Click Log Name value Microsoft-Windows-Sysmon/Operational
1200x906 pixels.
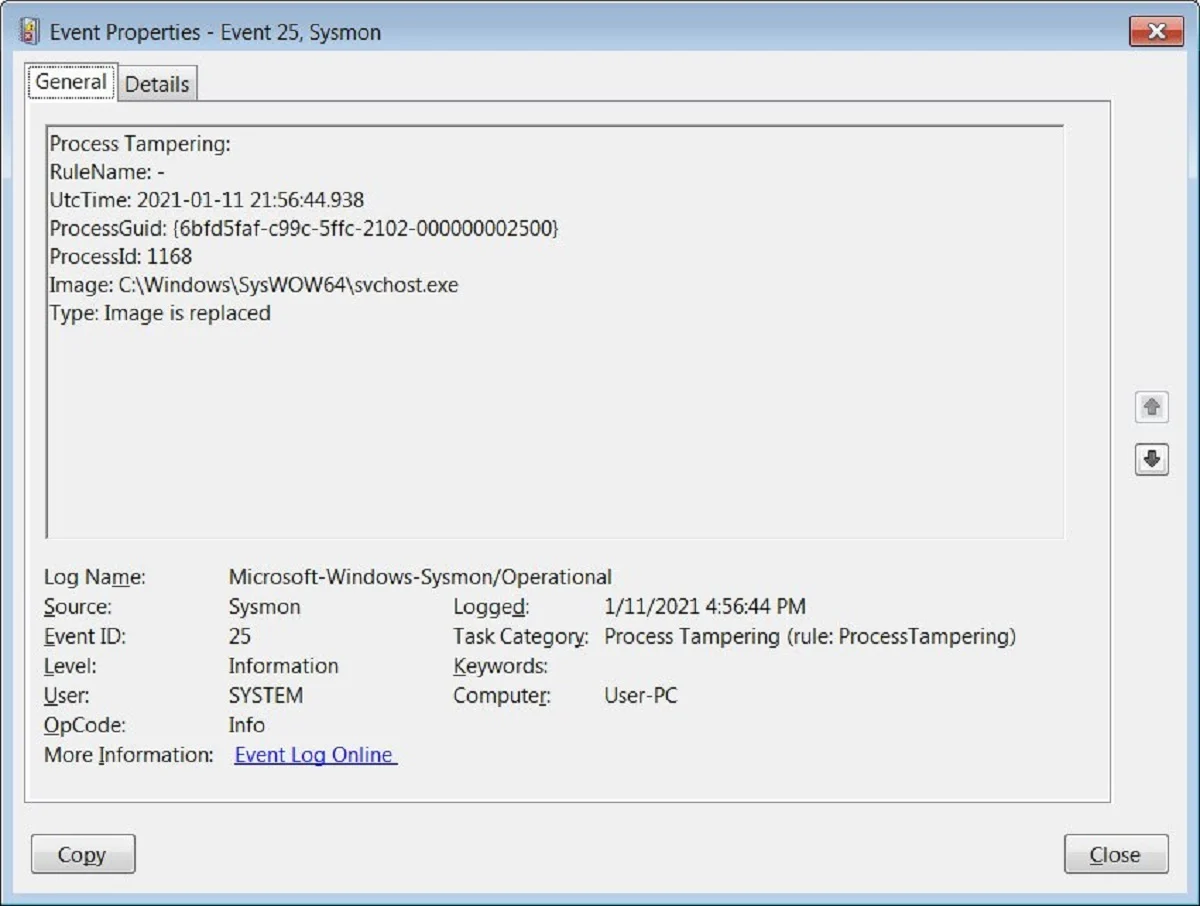(420, 577)
